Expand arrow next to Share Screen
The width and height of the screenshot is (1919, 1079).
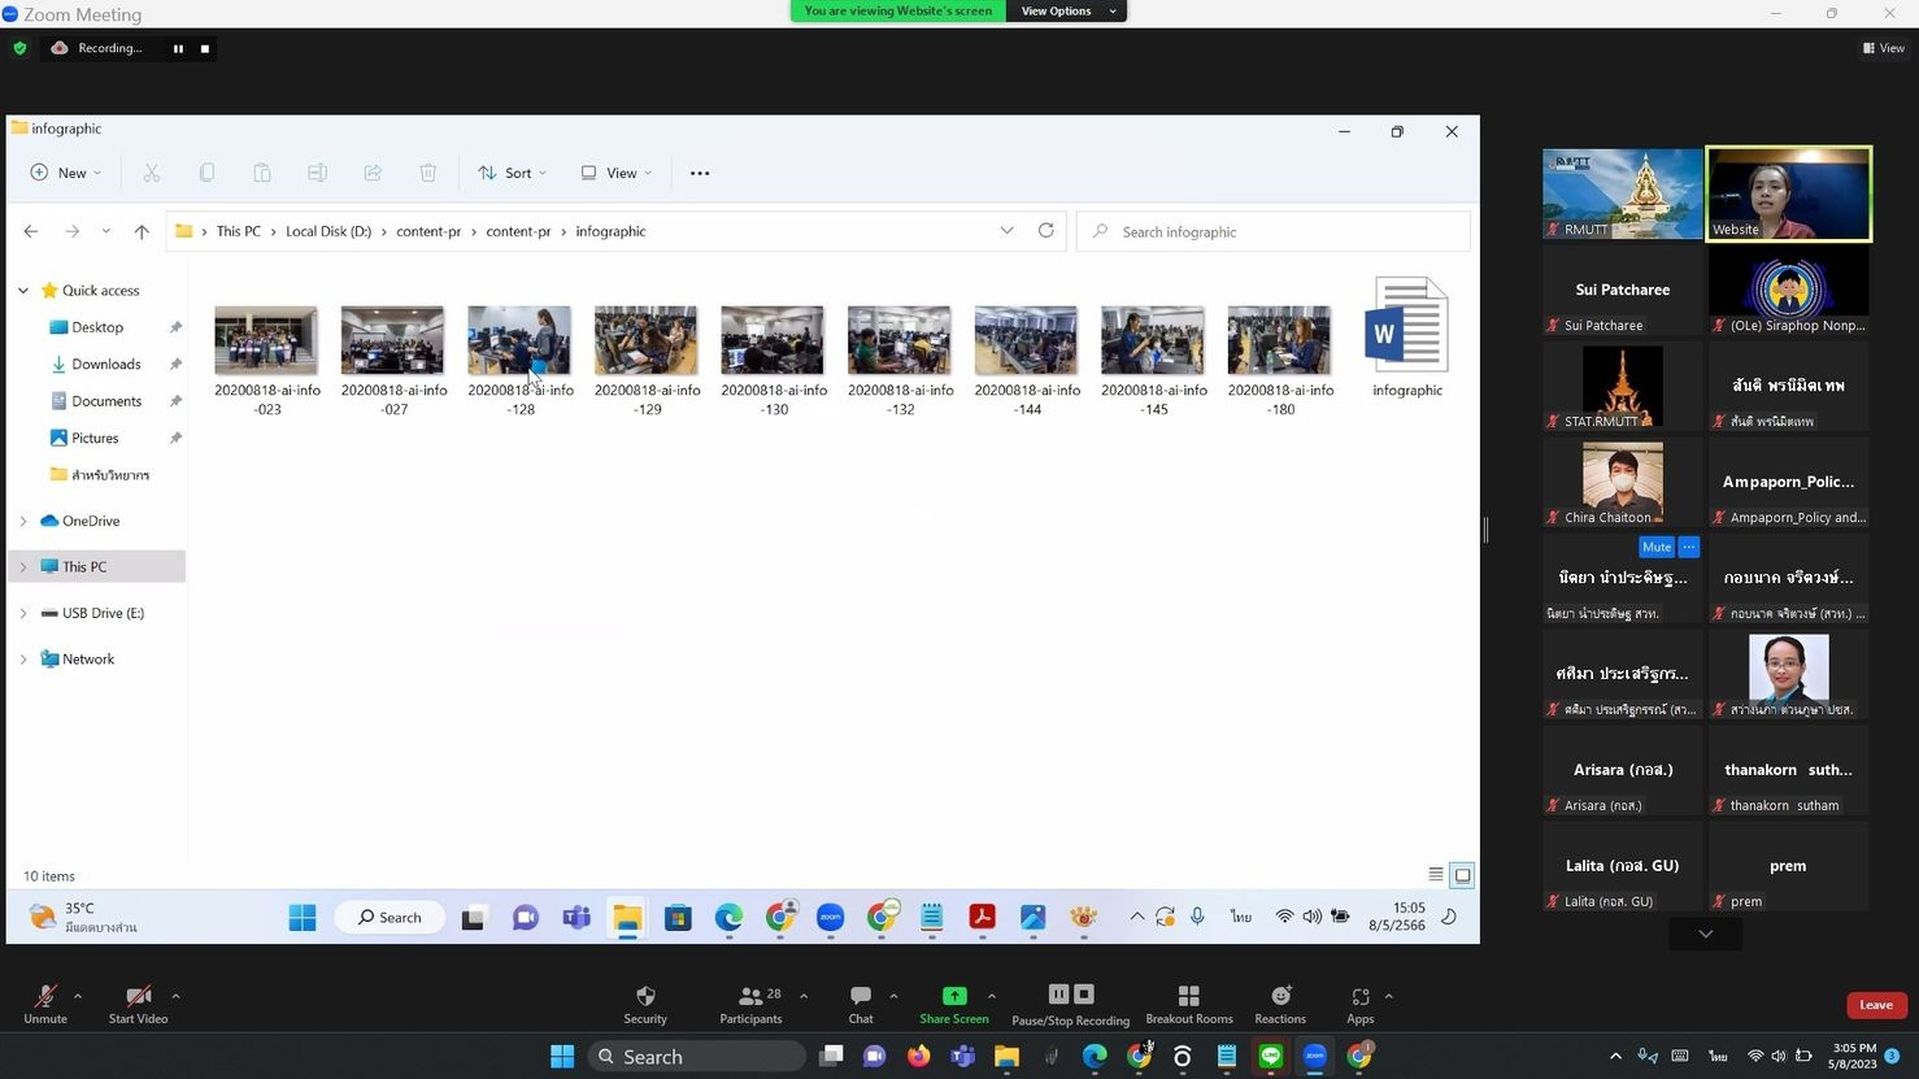coord(992,996)
